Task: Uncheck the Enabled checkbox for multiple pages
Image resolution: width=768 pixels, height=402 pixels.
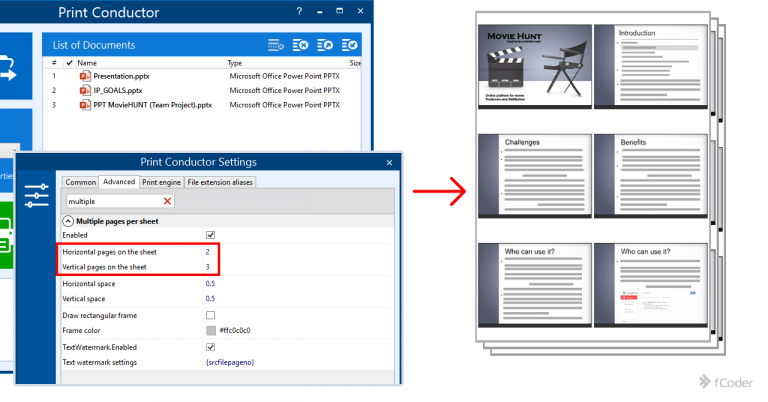Action: [x=211, y=235]
